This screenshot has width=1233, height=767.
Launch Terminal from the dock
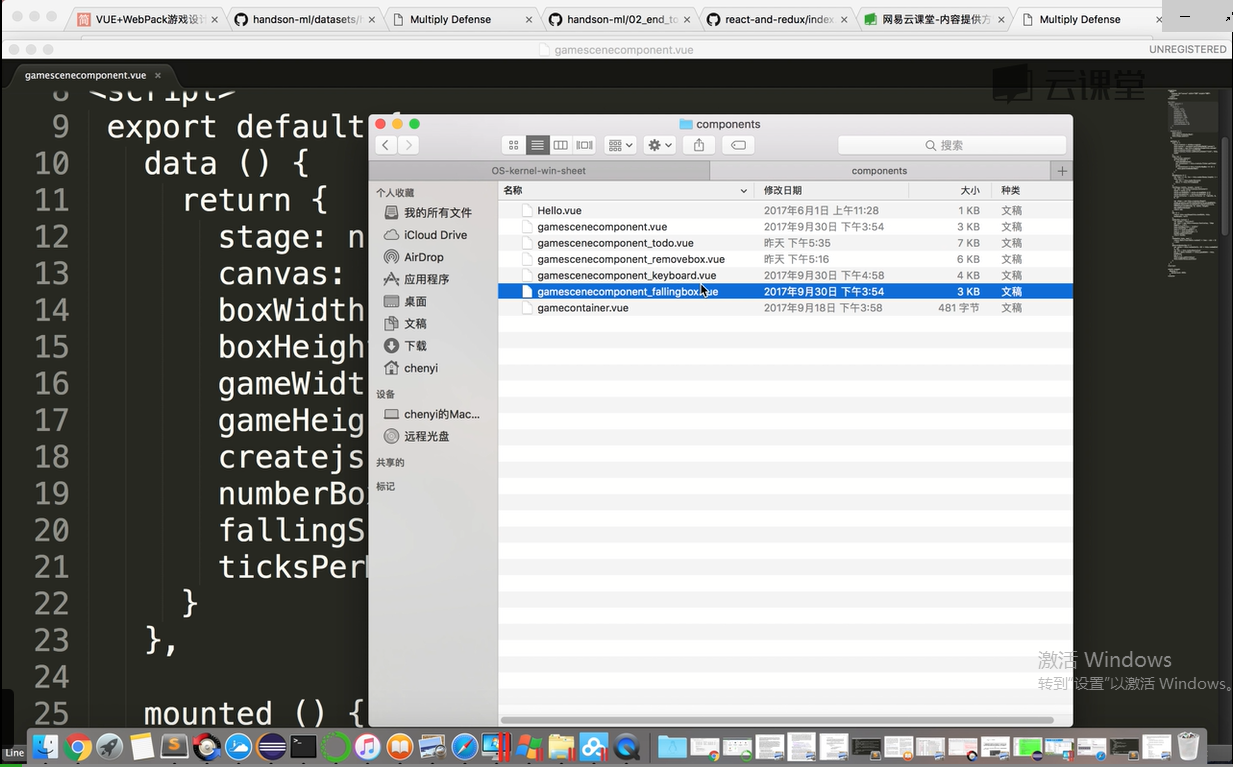click(x=303, y=746)
